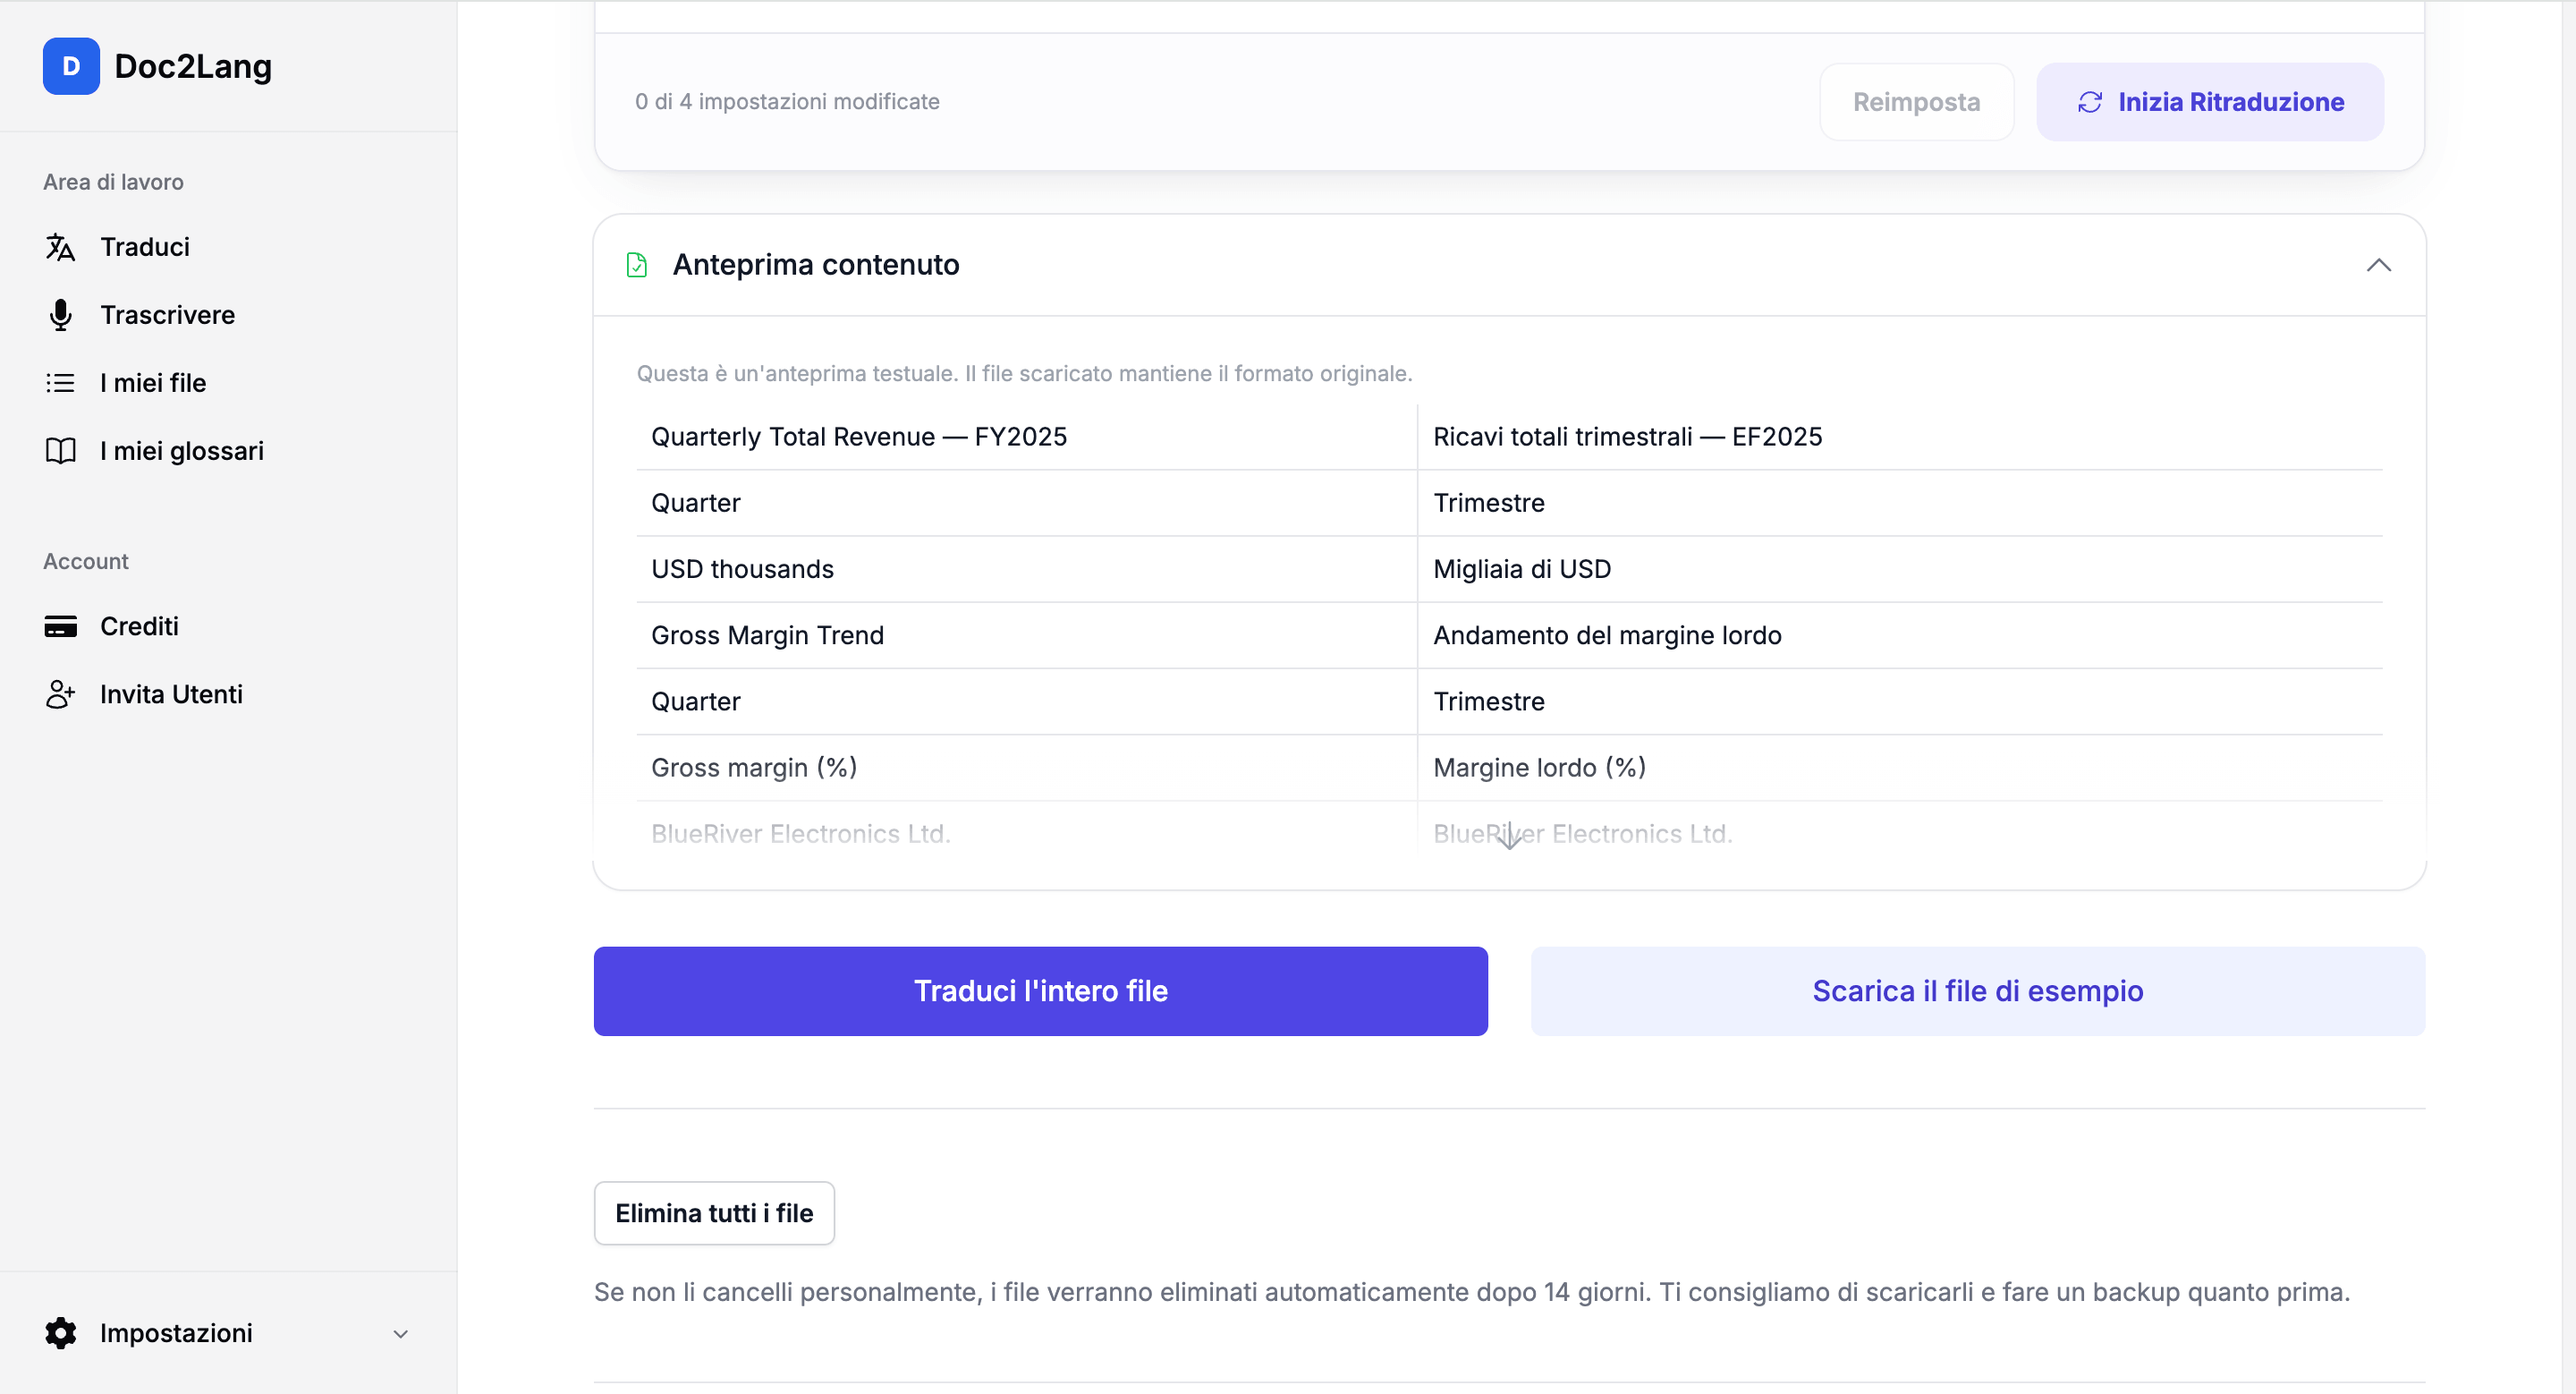Select the 'Ricavi totali trimestrali — EF2025' cell
This screenshot has height=1394, width=2576.
[1899, 437]
